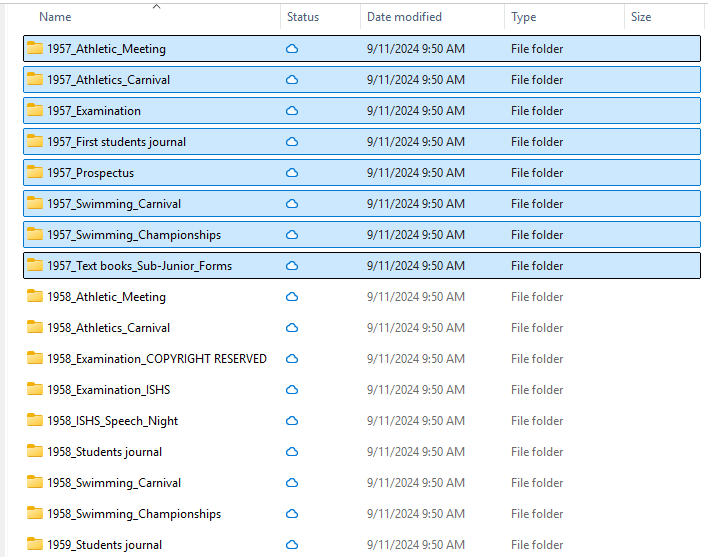
Task: Toggle sort direction arrow above Name column
Action: click(x=156, y=6)
